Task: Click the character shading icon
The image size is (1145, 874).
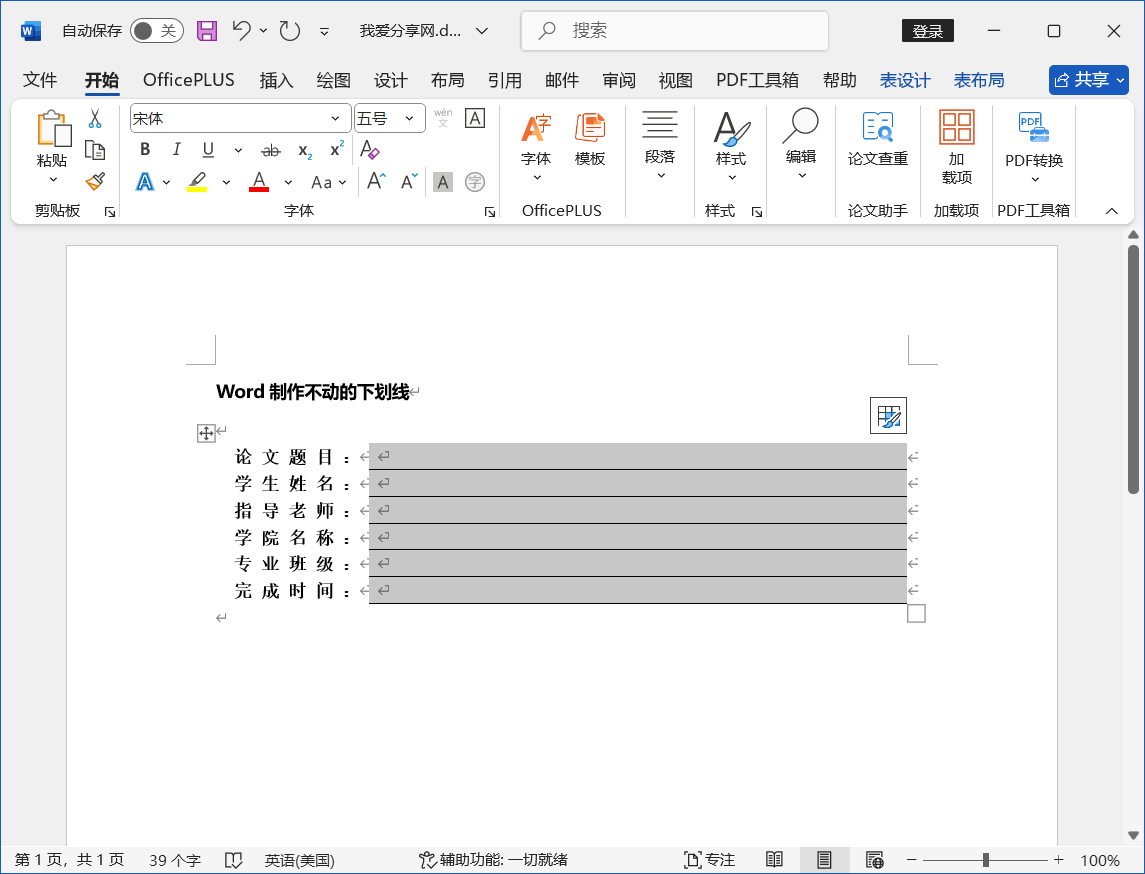Action: pyautogui.click(x=443, y=182)
